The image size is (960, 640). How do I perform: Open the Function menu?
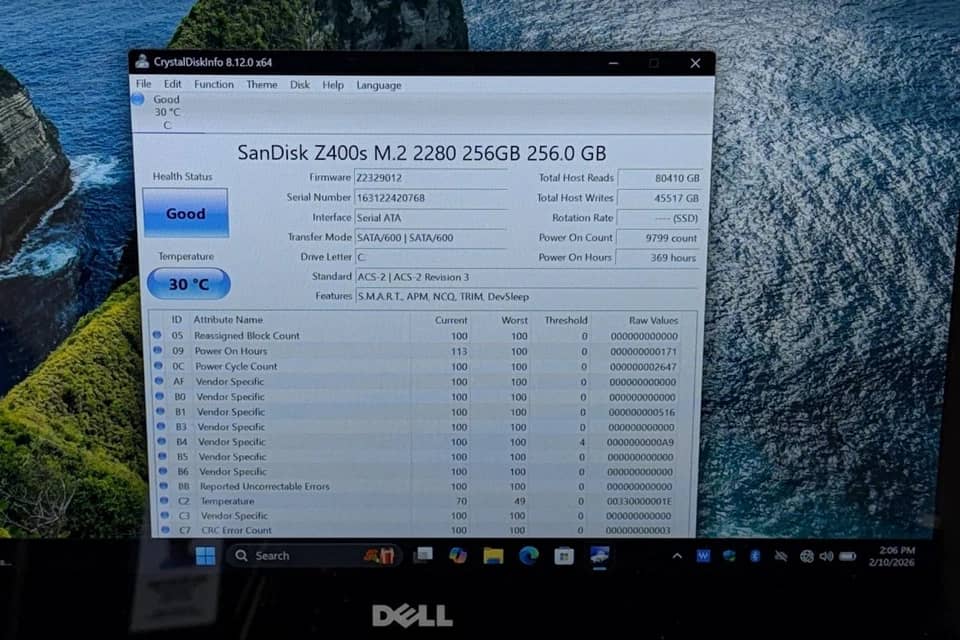214,84
